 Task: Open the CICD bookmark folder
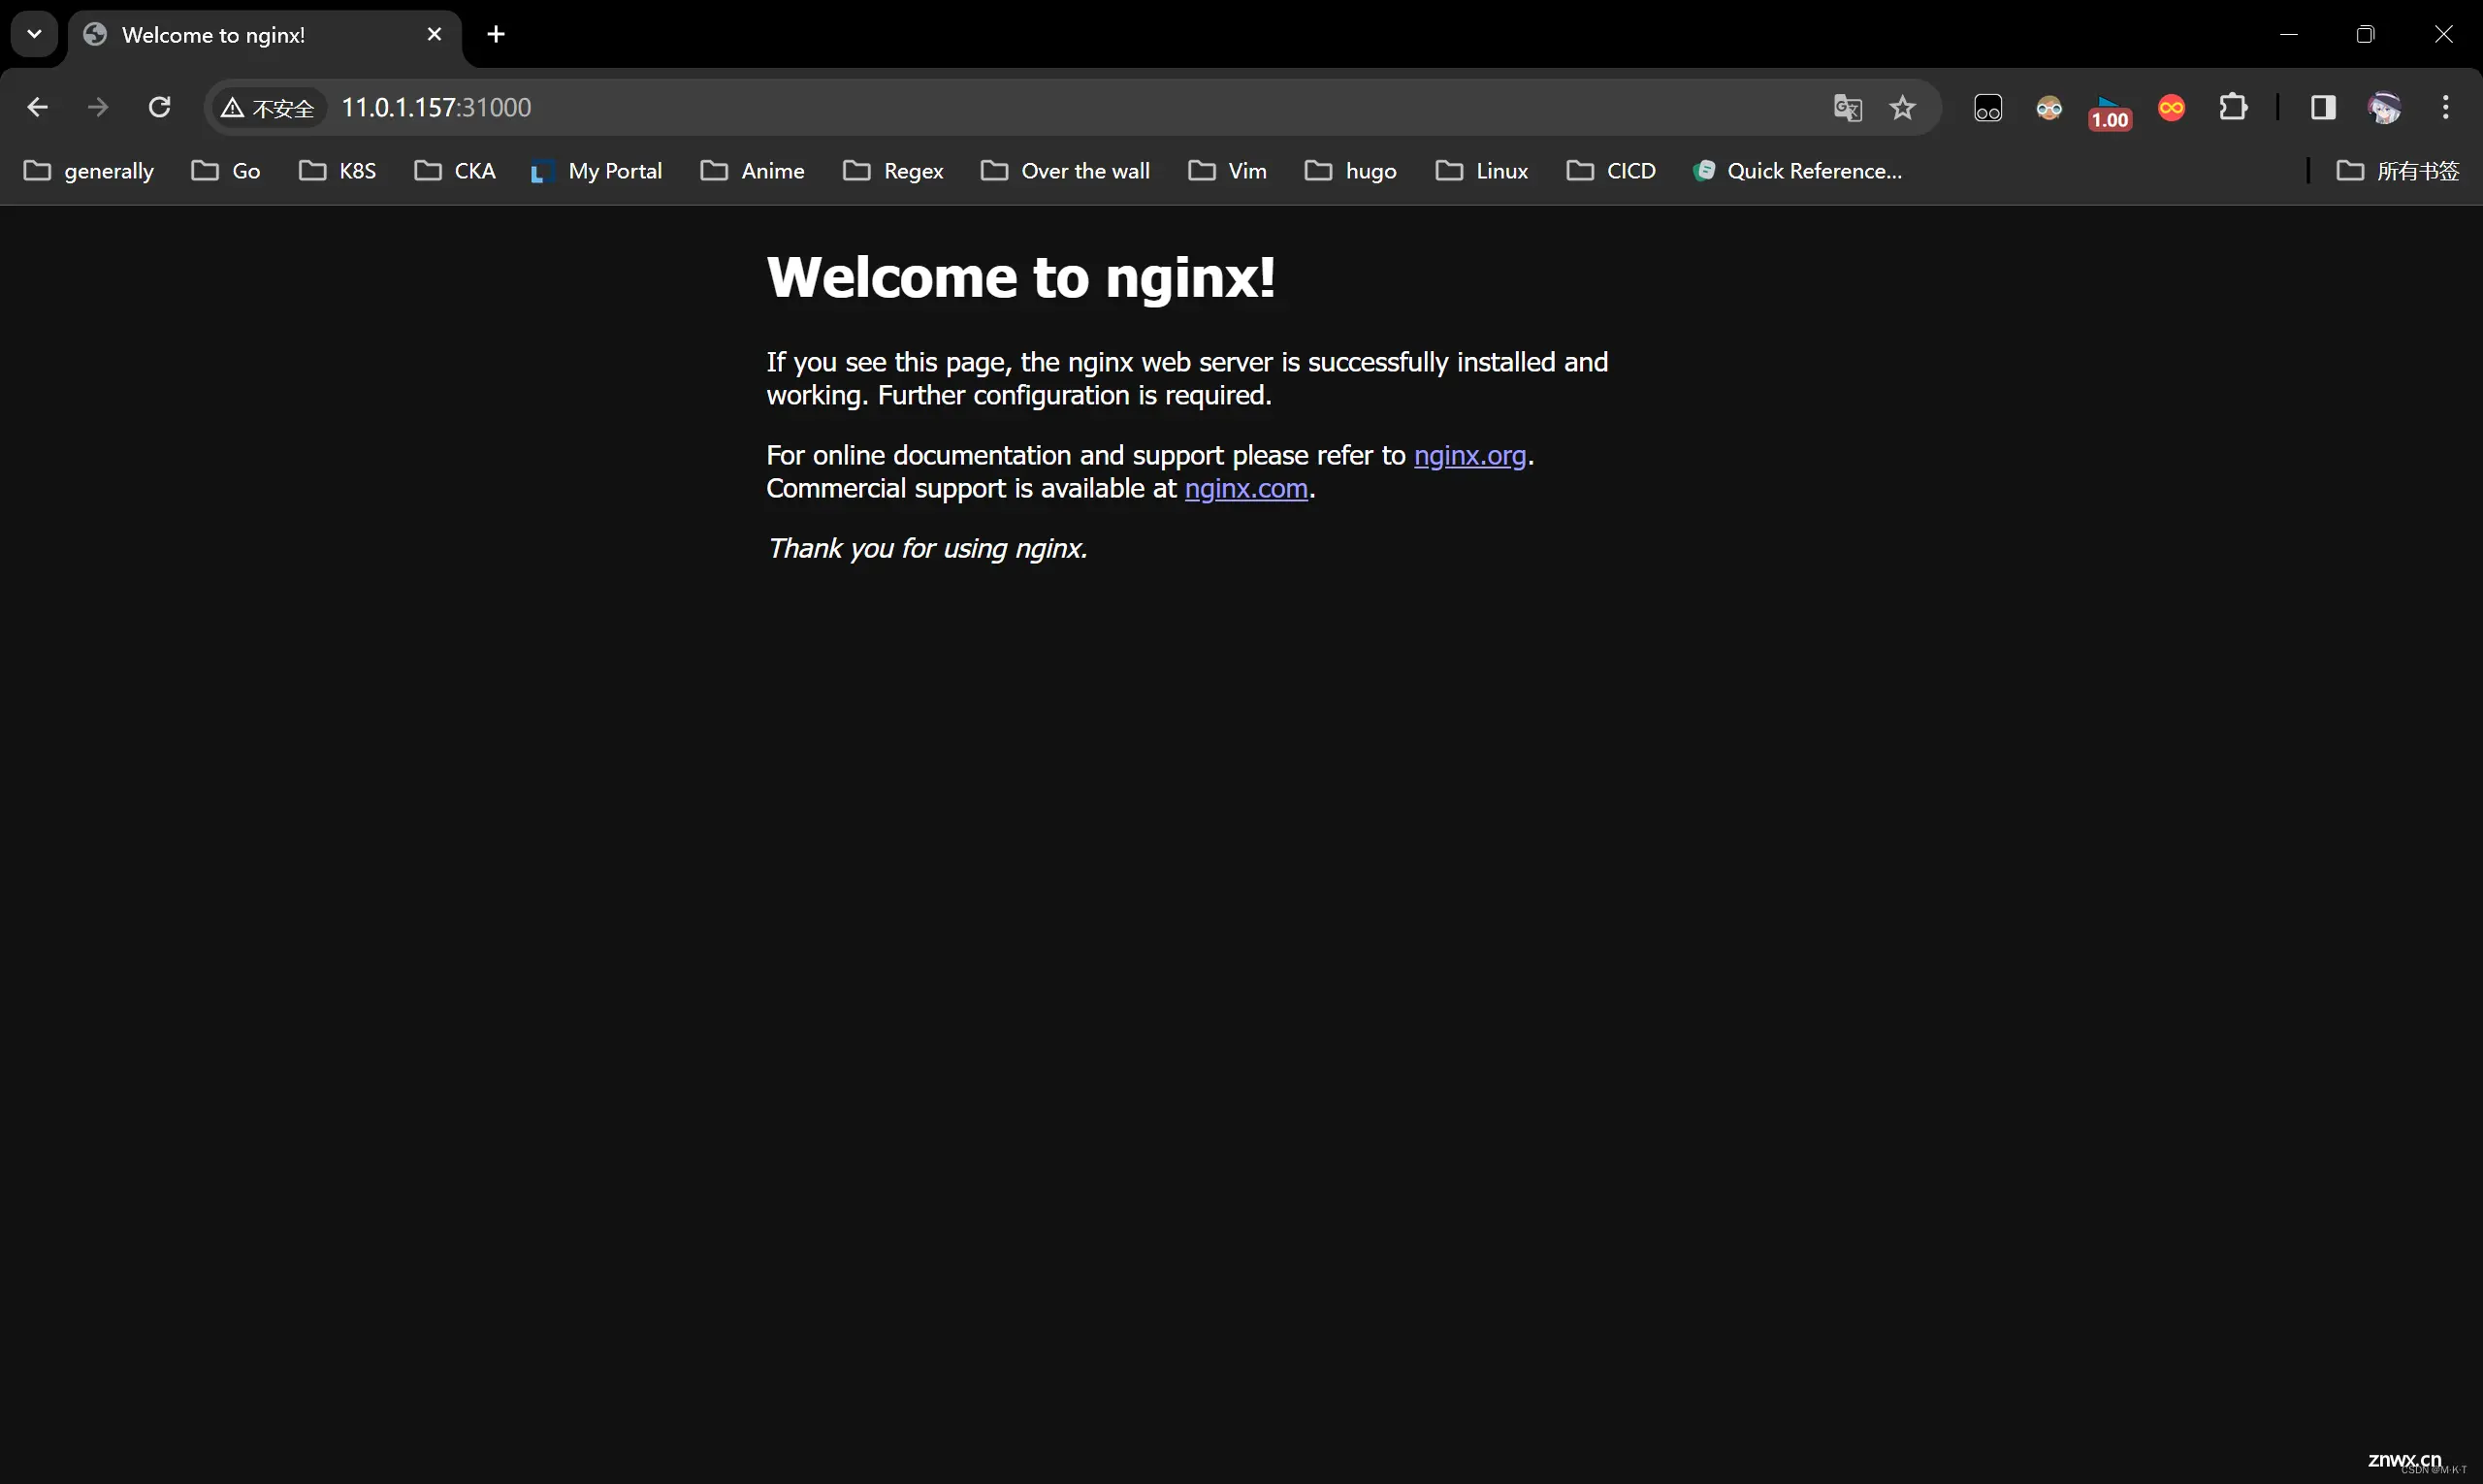[x=1611, y=171]
